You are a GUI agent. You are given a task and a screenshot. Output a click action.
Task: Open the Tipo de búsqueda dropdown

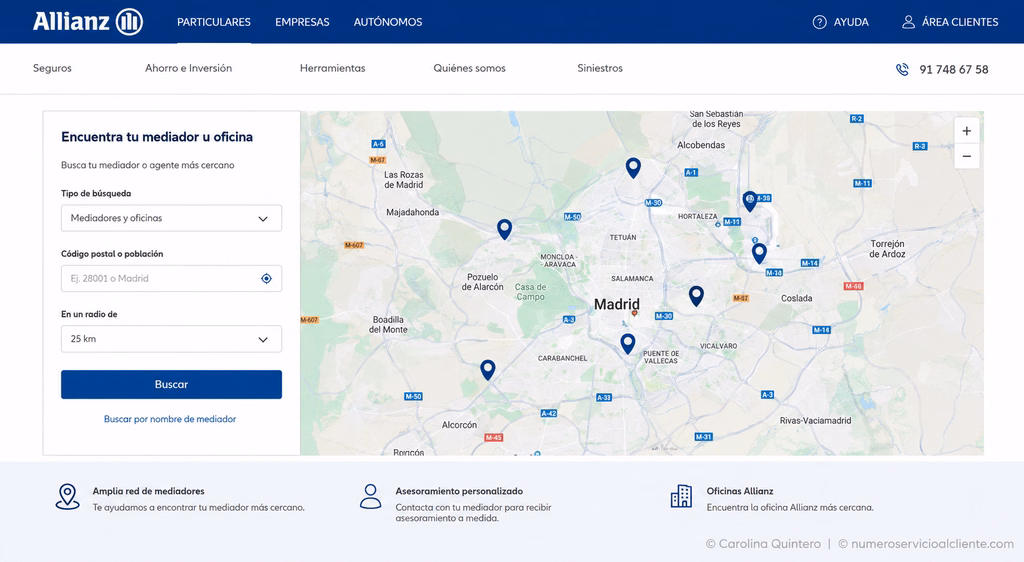tap(171, 218)
